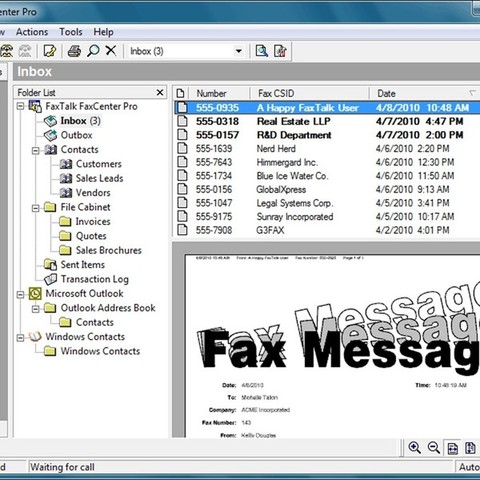Screen dimensions: 480x480
Task: Select fax from GlobalXpress
Action: (x=327, y=189)
